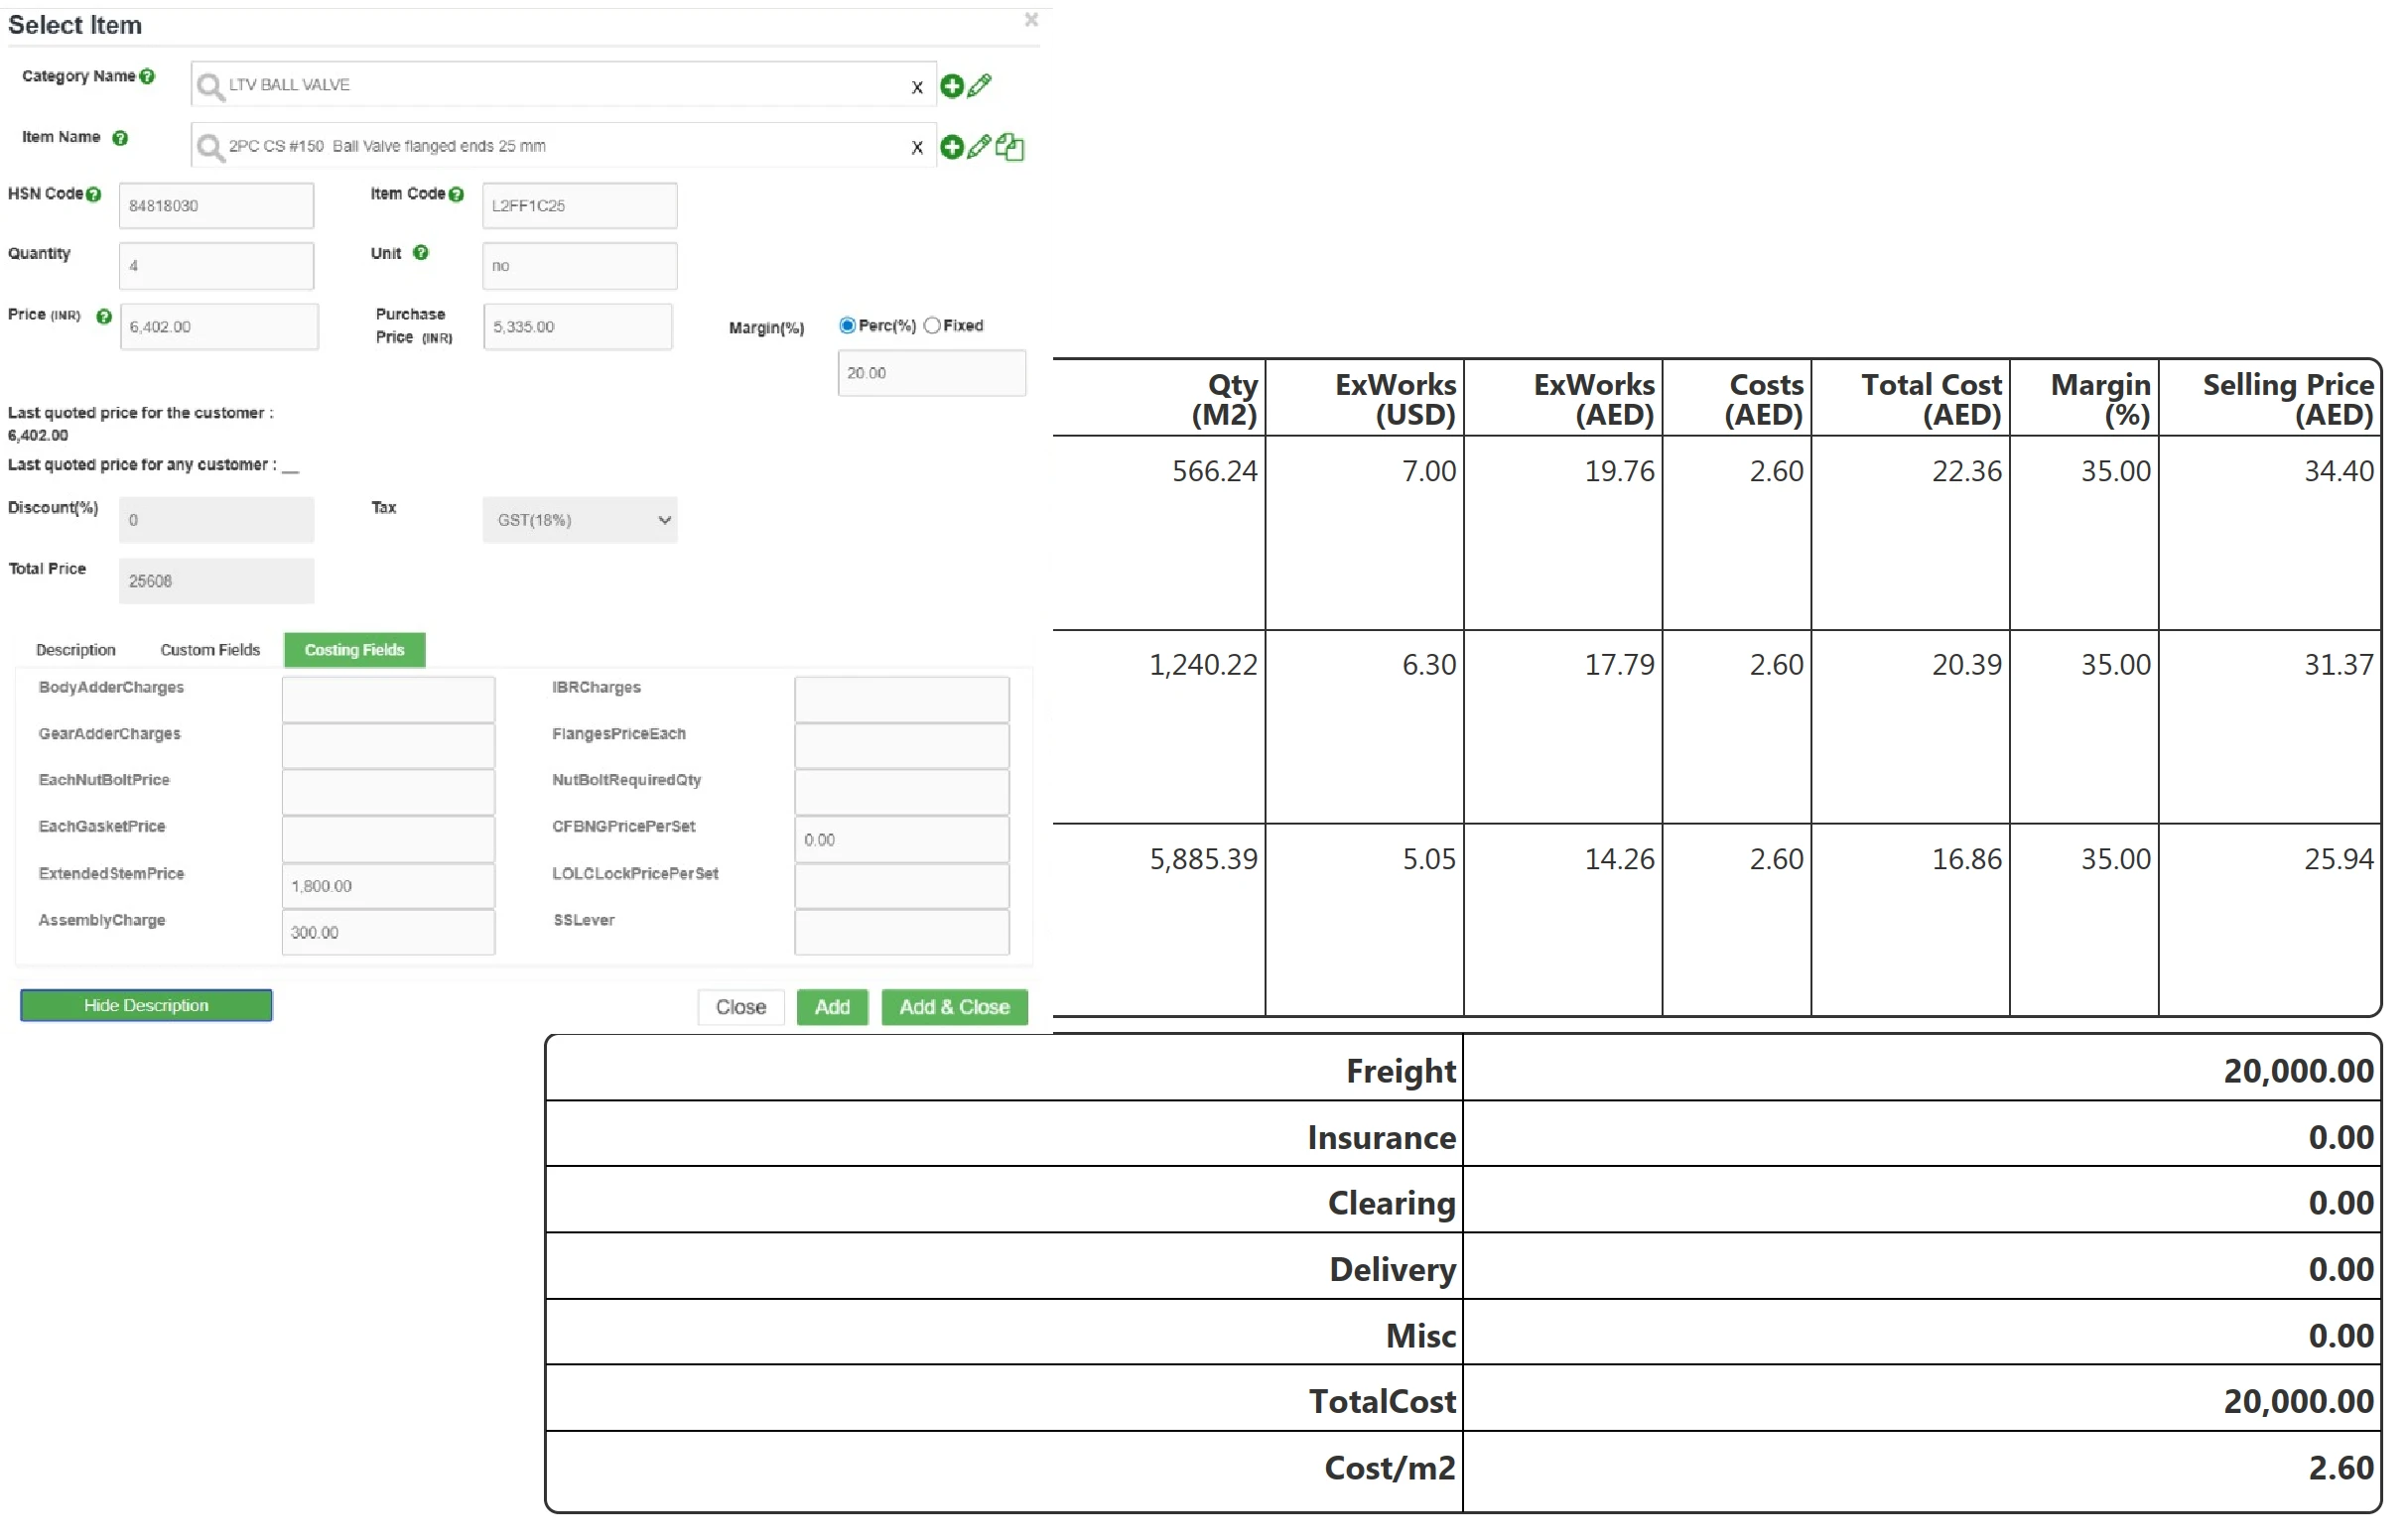Click the Purchase Price input field
The width and height of the screenshot is (2408, 1540).
(x=578, y=327)
